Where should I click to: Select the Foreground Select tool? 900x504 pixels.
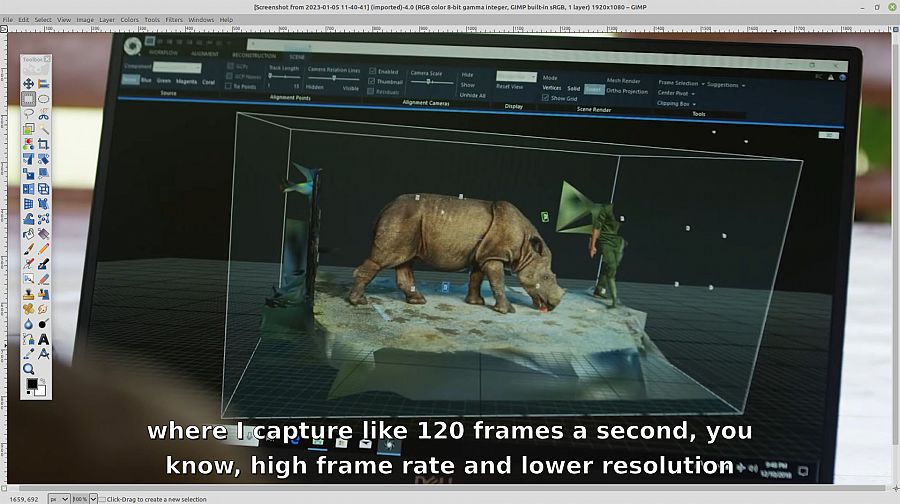(28, 129)
